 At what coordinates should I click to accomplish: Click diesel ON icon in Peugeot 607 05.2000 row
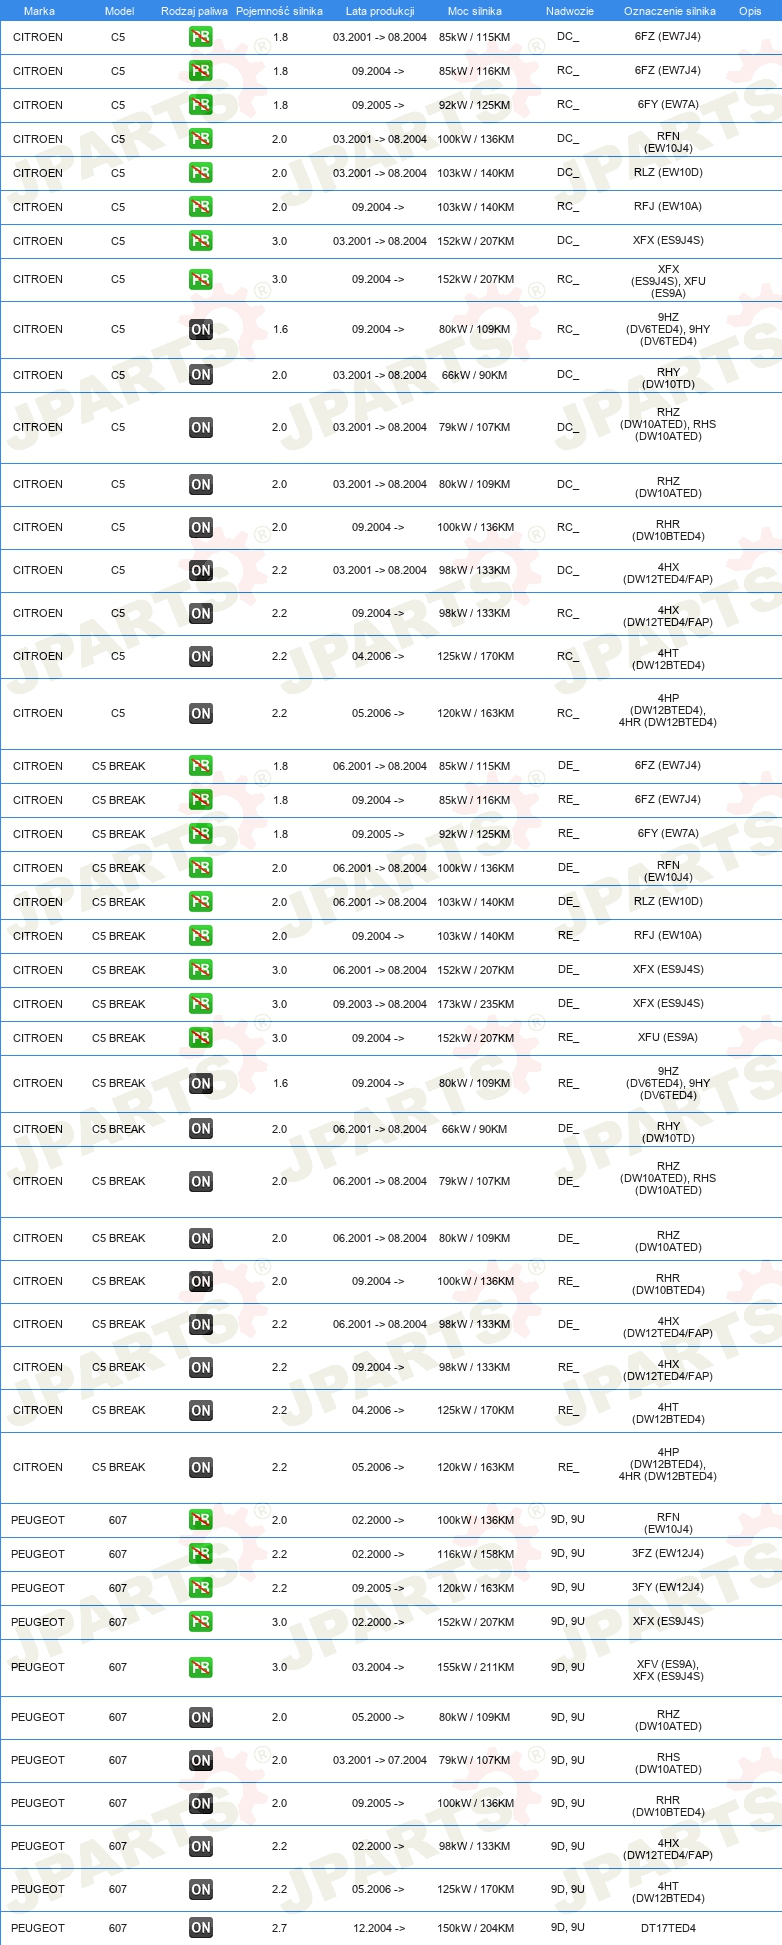pos(201,1717)
